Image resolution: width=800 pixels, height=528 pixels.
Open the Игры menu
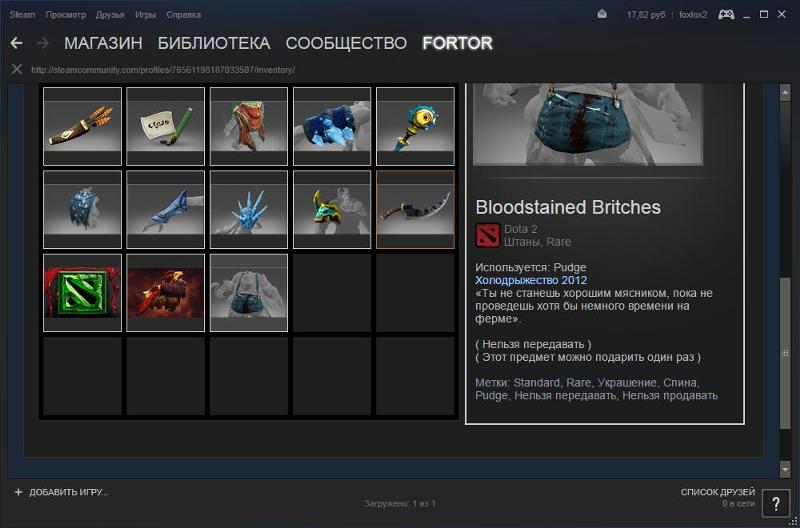click(145, 15)
